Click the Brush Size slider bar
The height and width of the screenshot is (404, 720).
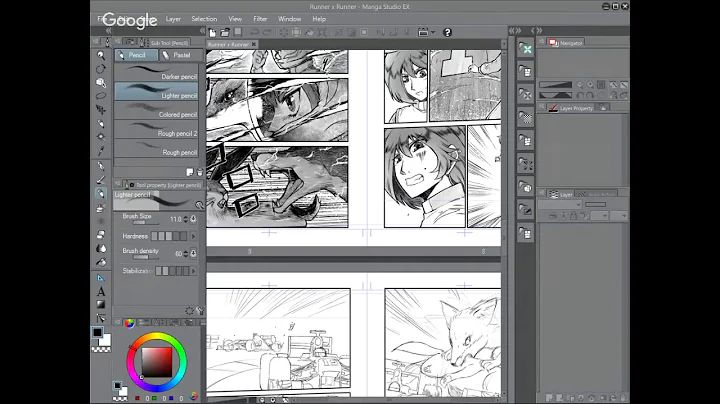[146, 223]
